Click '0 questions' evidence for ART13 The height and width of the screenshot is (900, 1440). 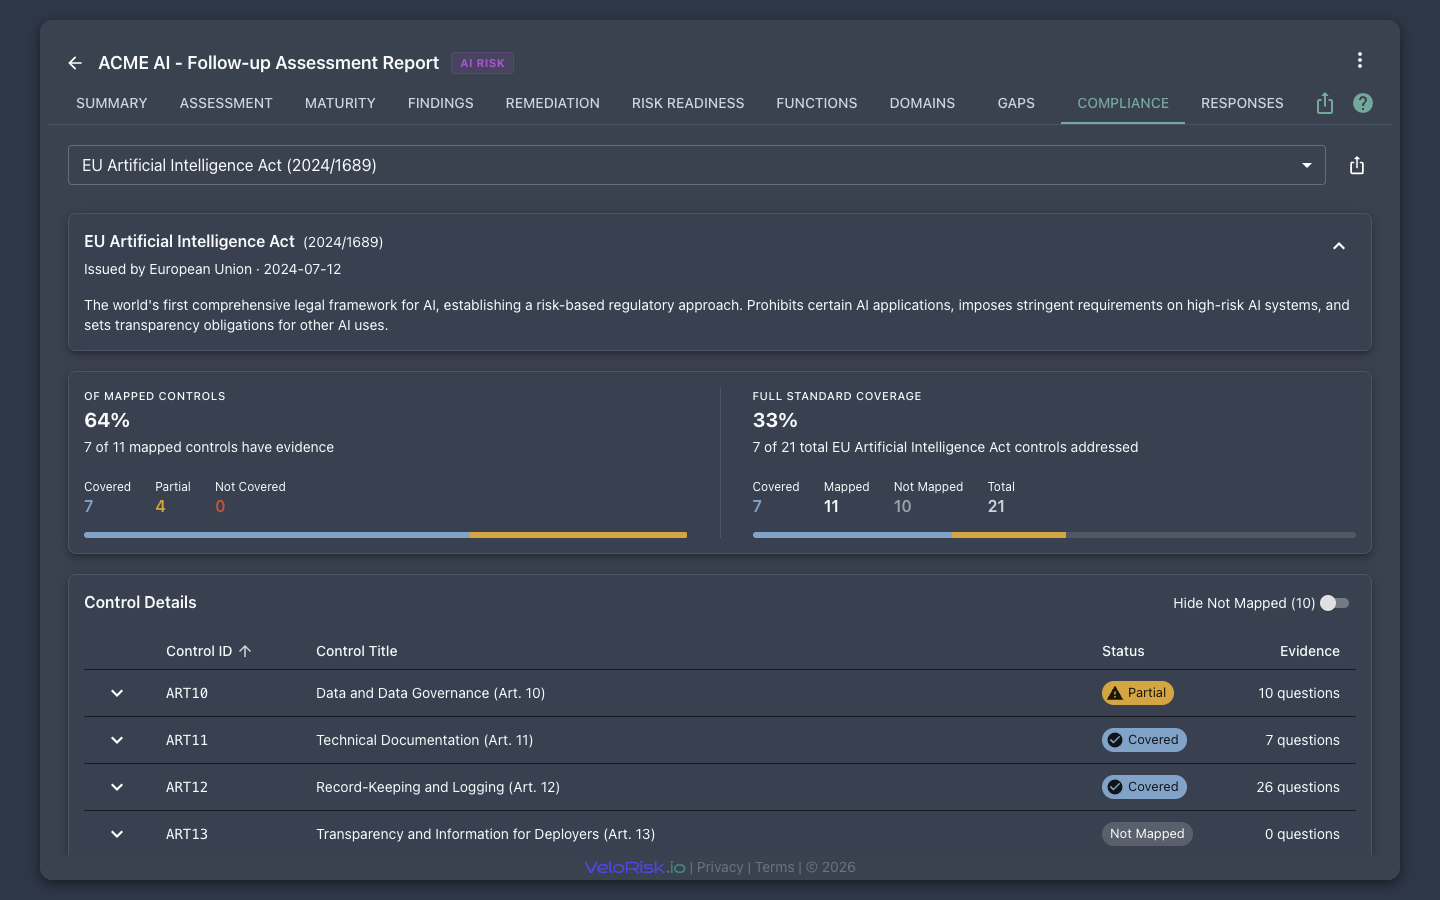[1302, 834]
